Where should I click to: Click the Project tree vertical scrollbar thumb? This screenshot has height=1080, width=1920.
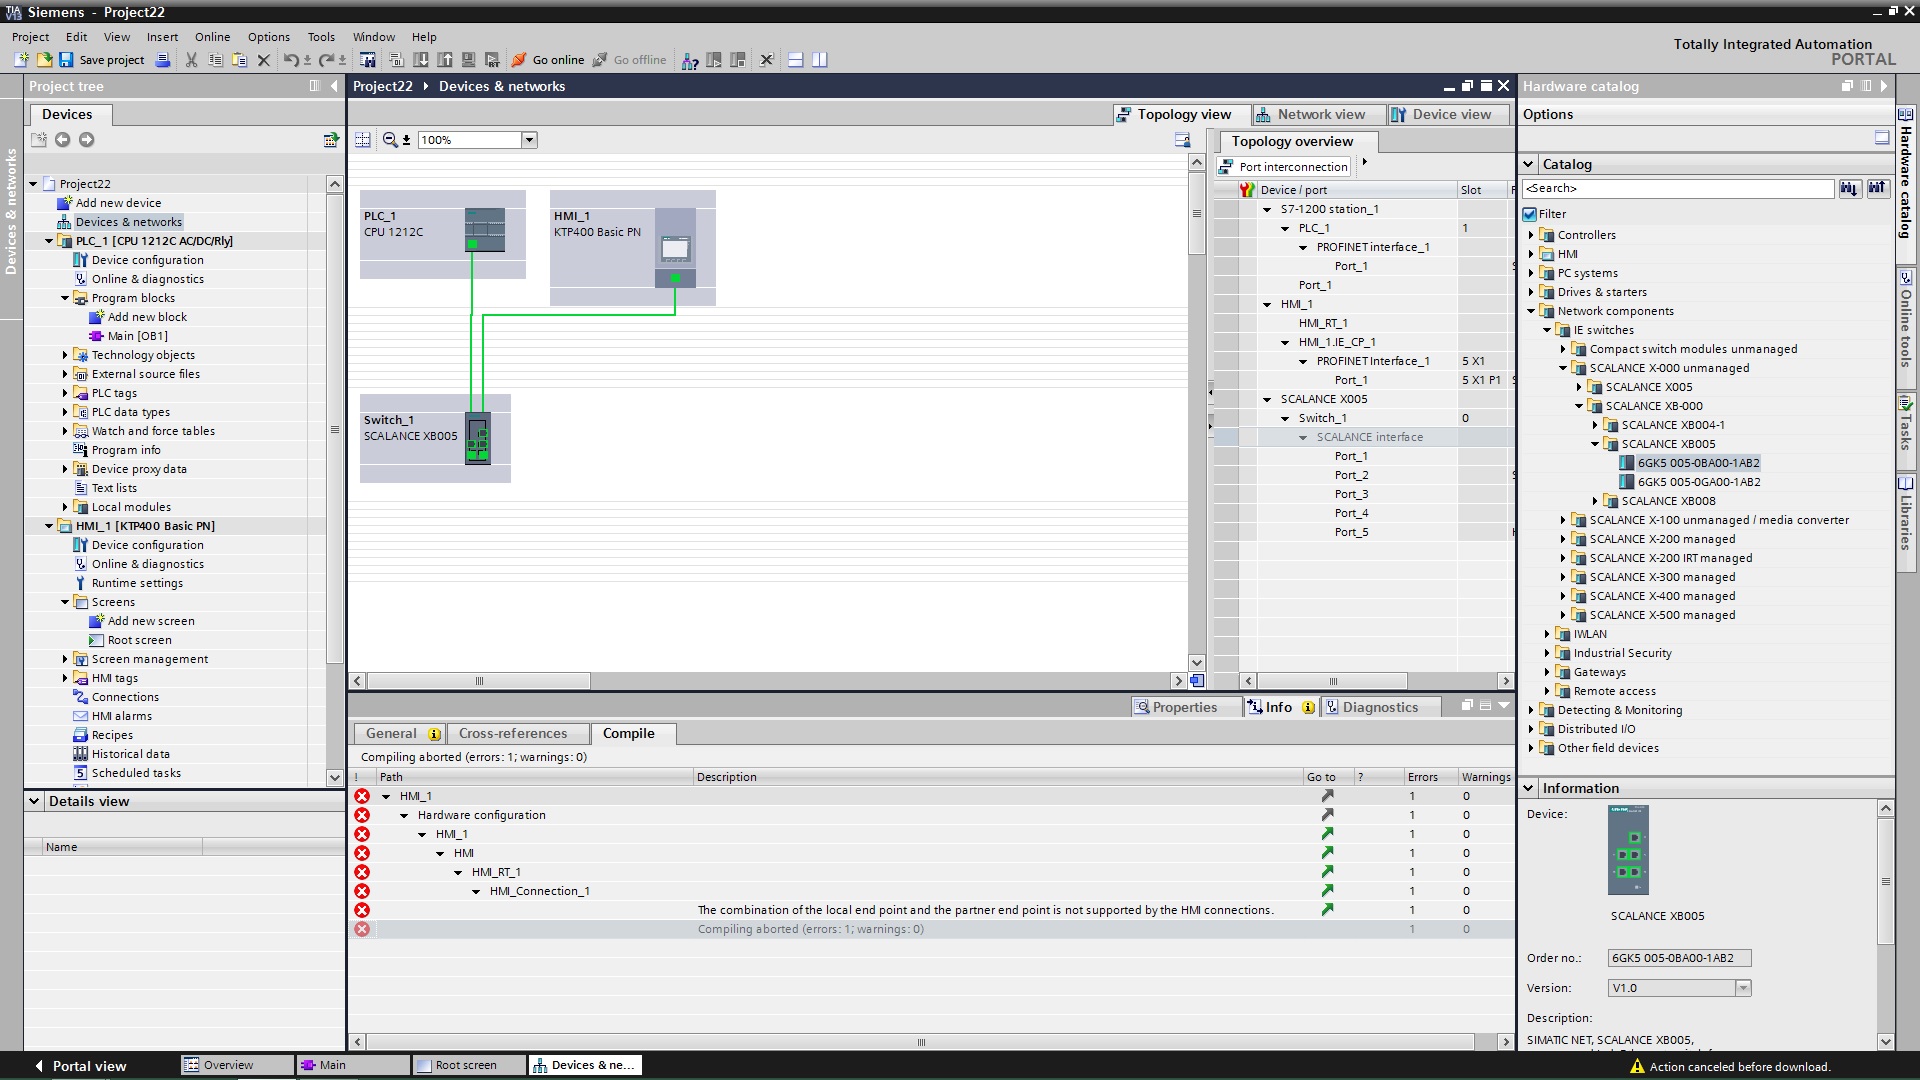coord(334,430)
